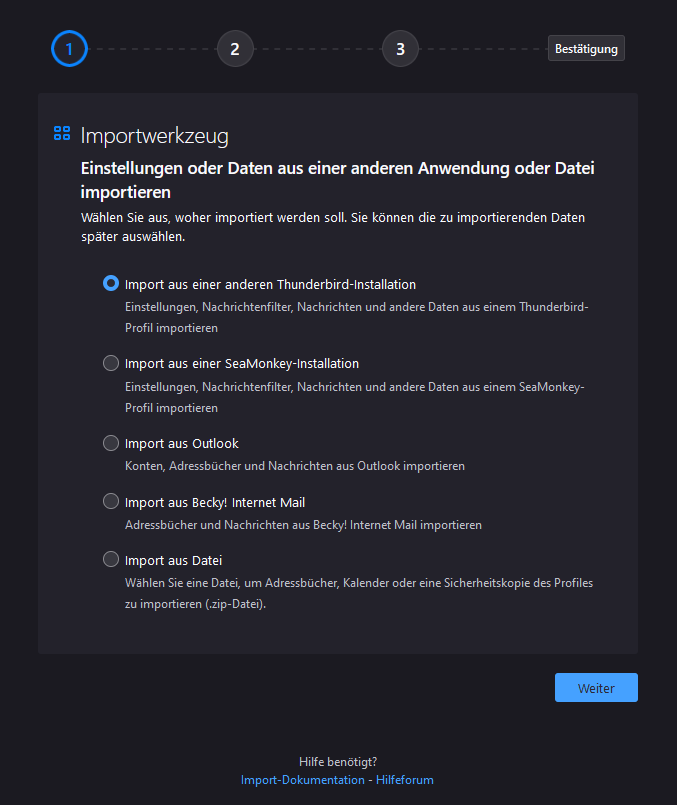Click the Thunderbird-Profil importieren description text

(x=357, y=317)
